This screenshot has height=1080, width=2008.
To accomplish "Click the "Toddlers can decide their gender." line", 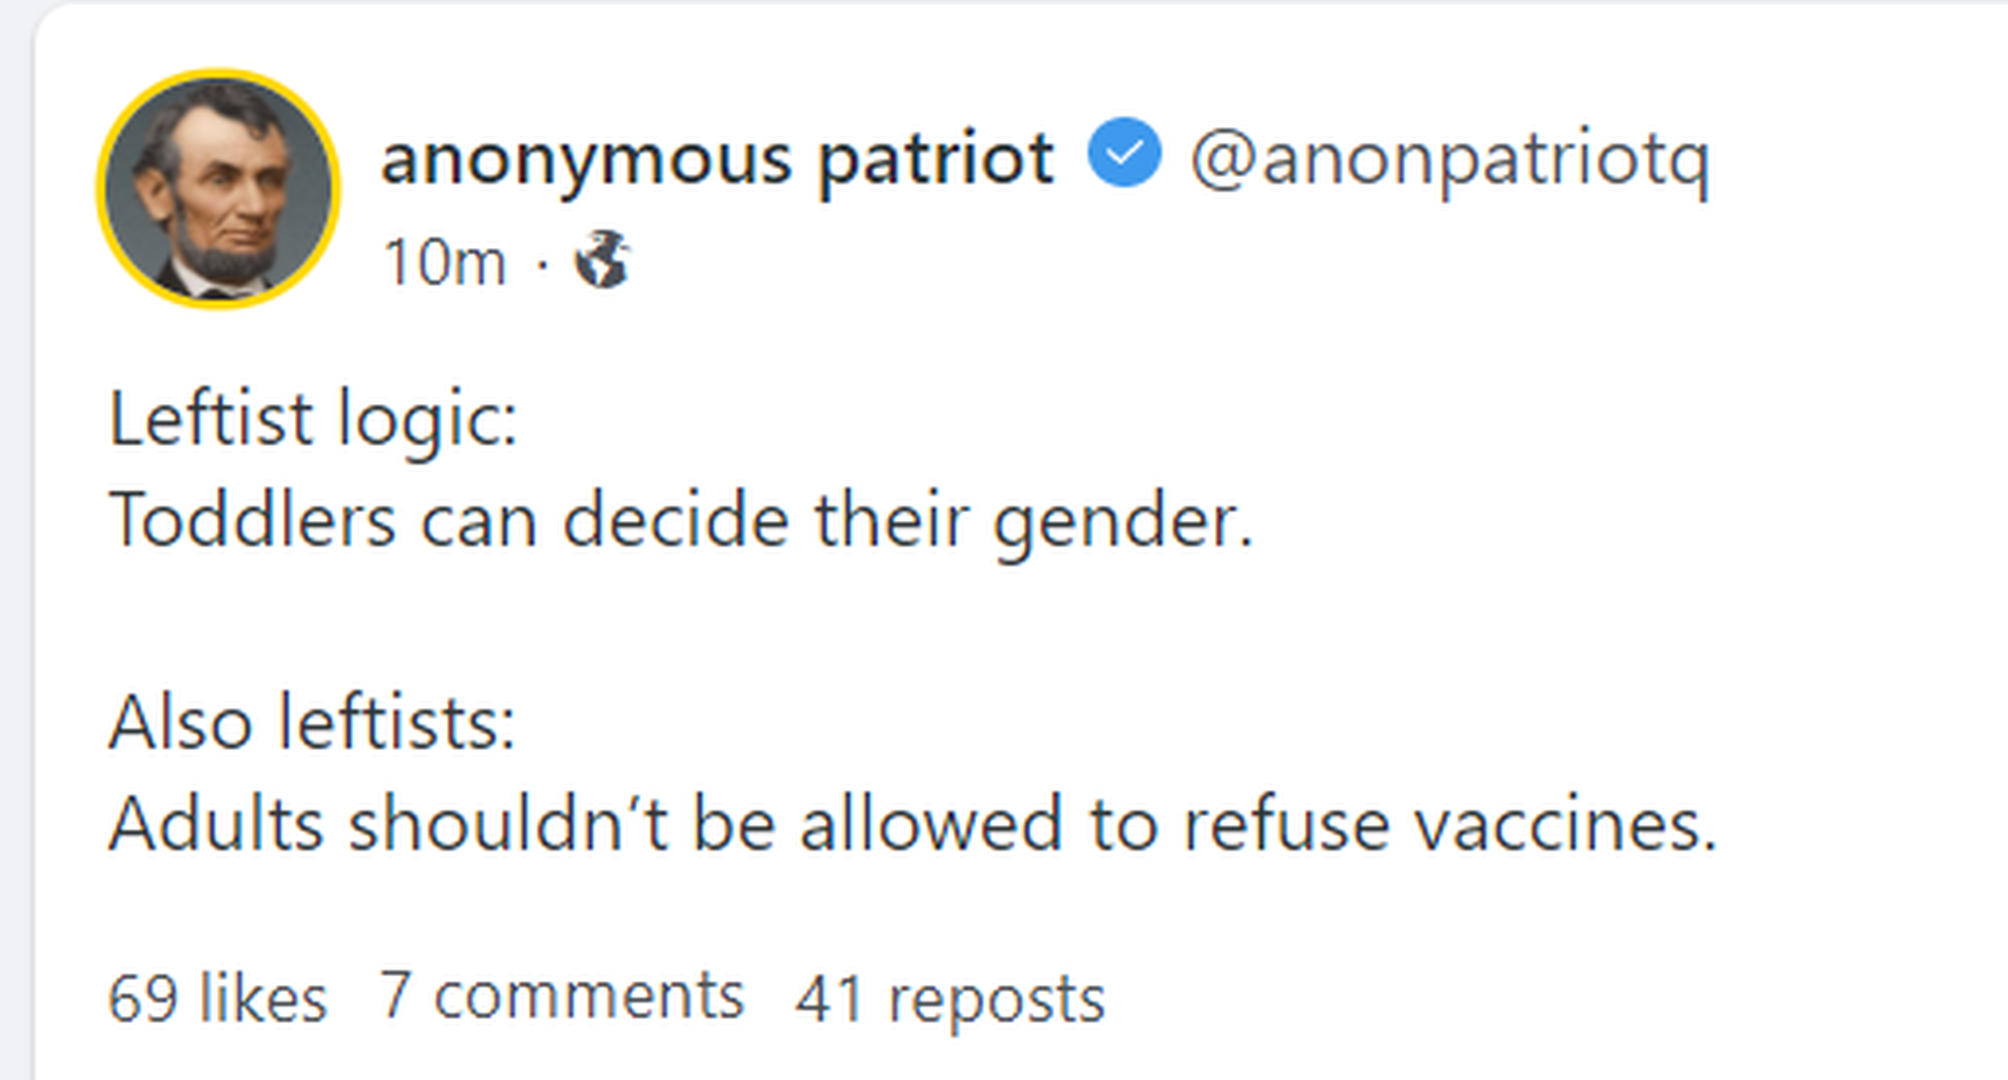I will (680, 521).
